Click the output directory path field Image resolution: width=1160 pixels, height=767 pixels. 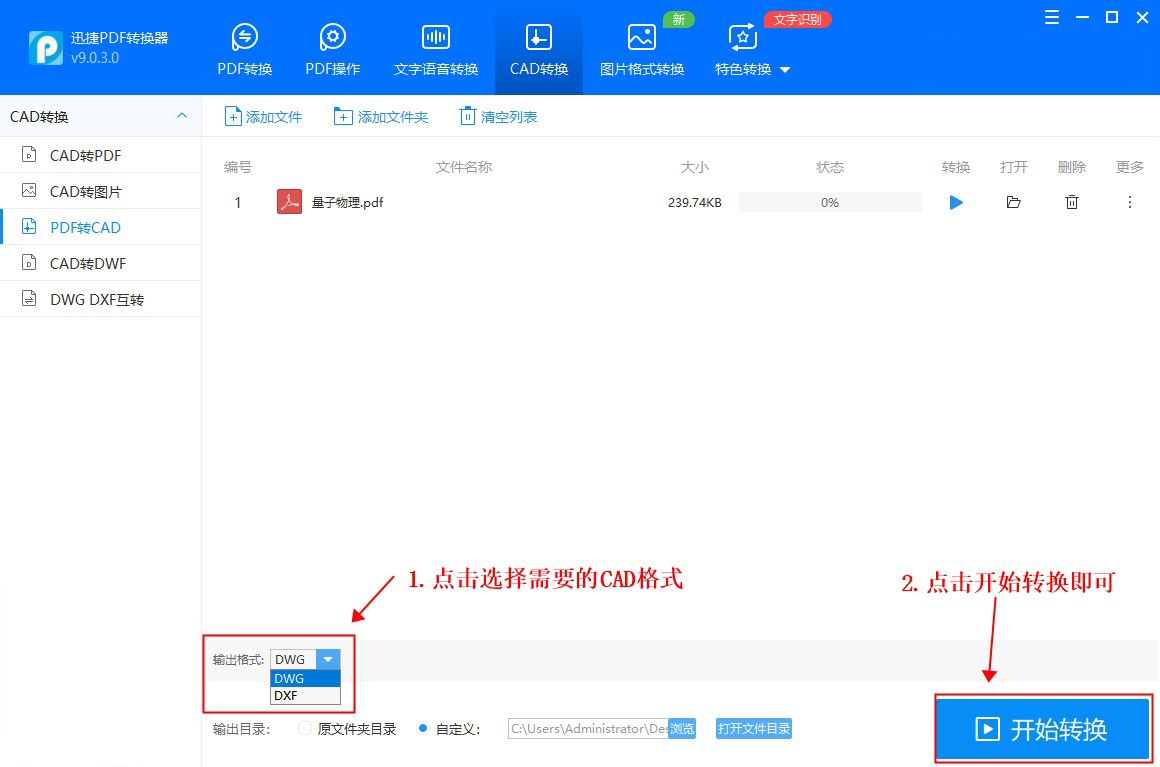click(580, 729)
